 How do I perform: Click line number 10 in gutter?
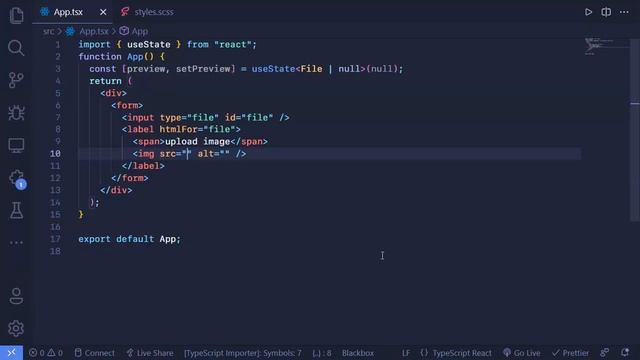pyautogui.click(x=55, y=153)
